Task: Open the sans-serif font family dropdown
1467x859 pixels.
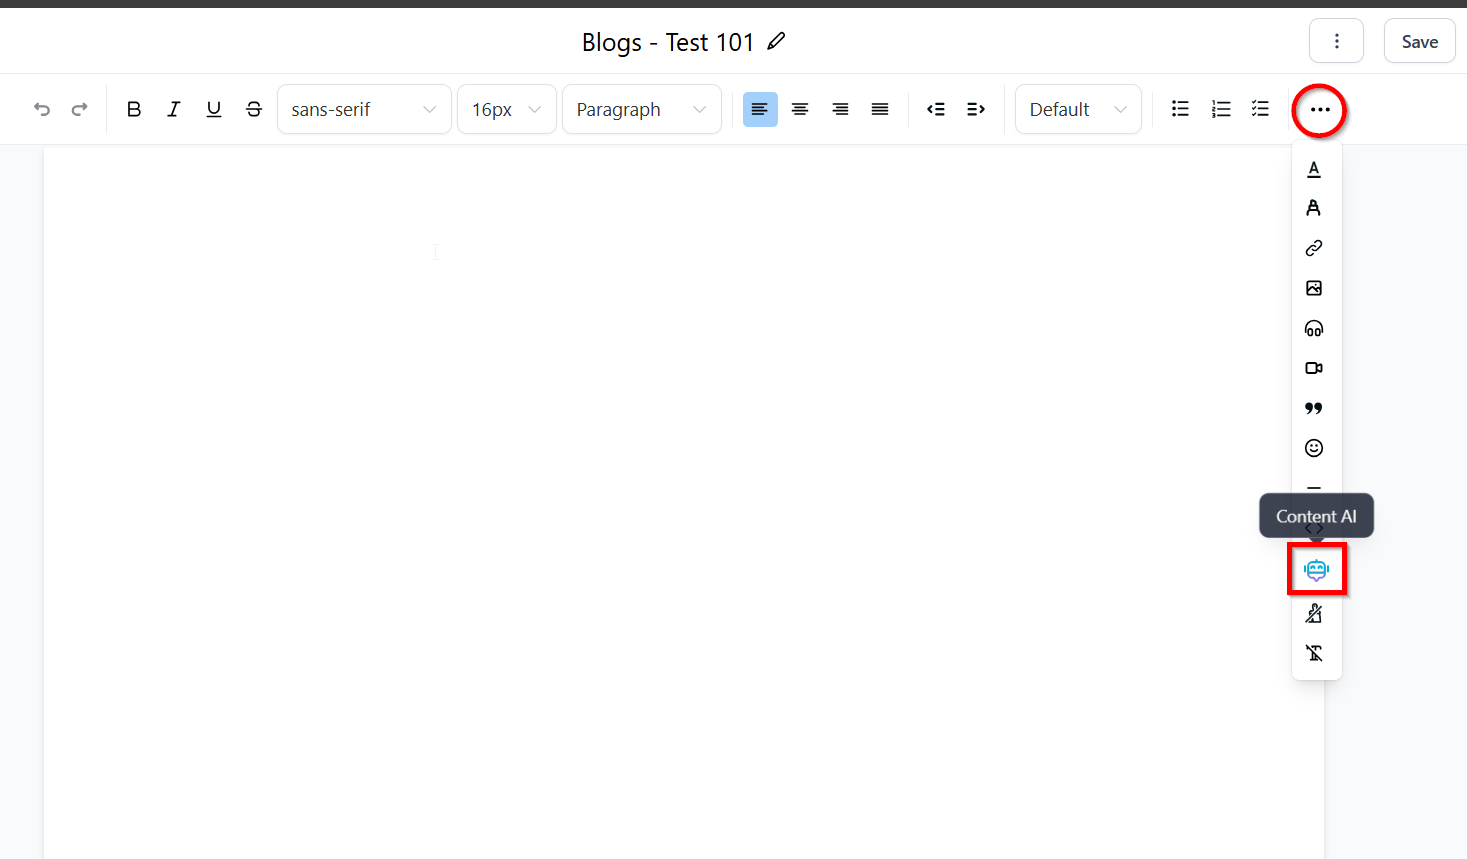Action: pyautogui.click(x=364, y=109)
